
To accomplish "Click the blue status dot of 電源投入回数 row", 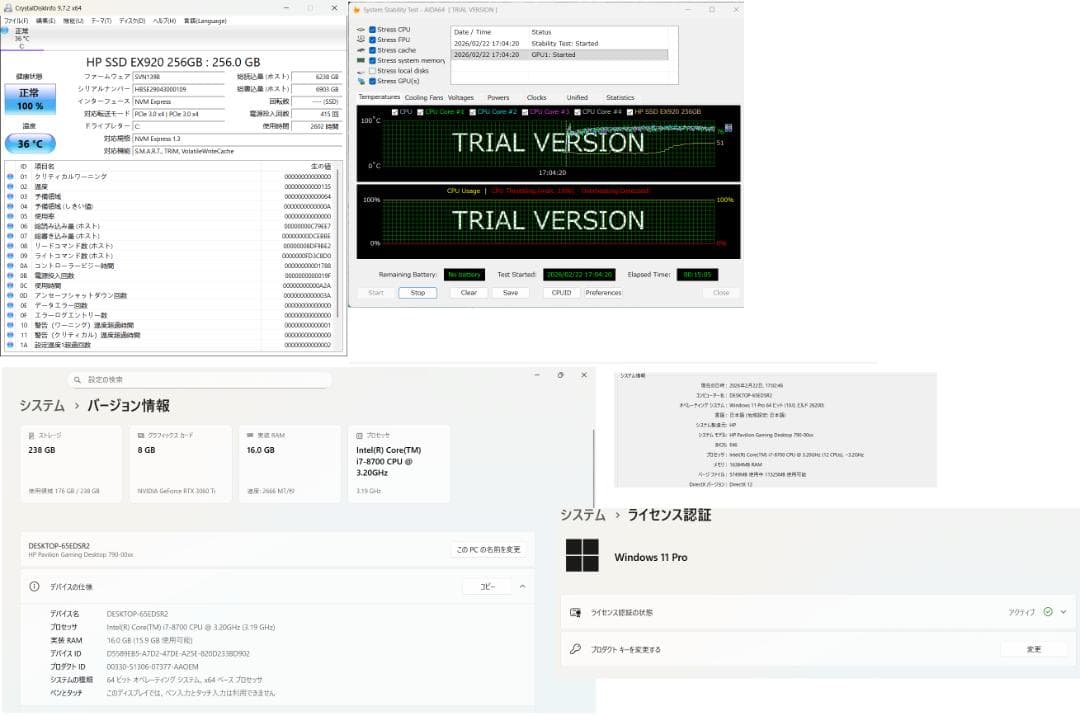I will pyautogui.click(x=10, y=275).
